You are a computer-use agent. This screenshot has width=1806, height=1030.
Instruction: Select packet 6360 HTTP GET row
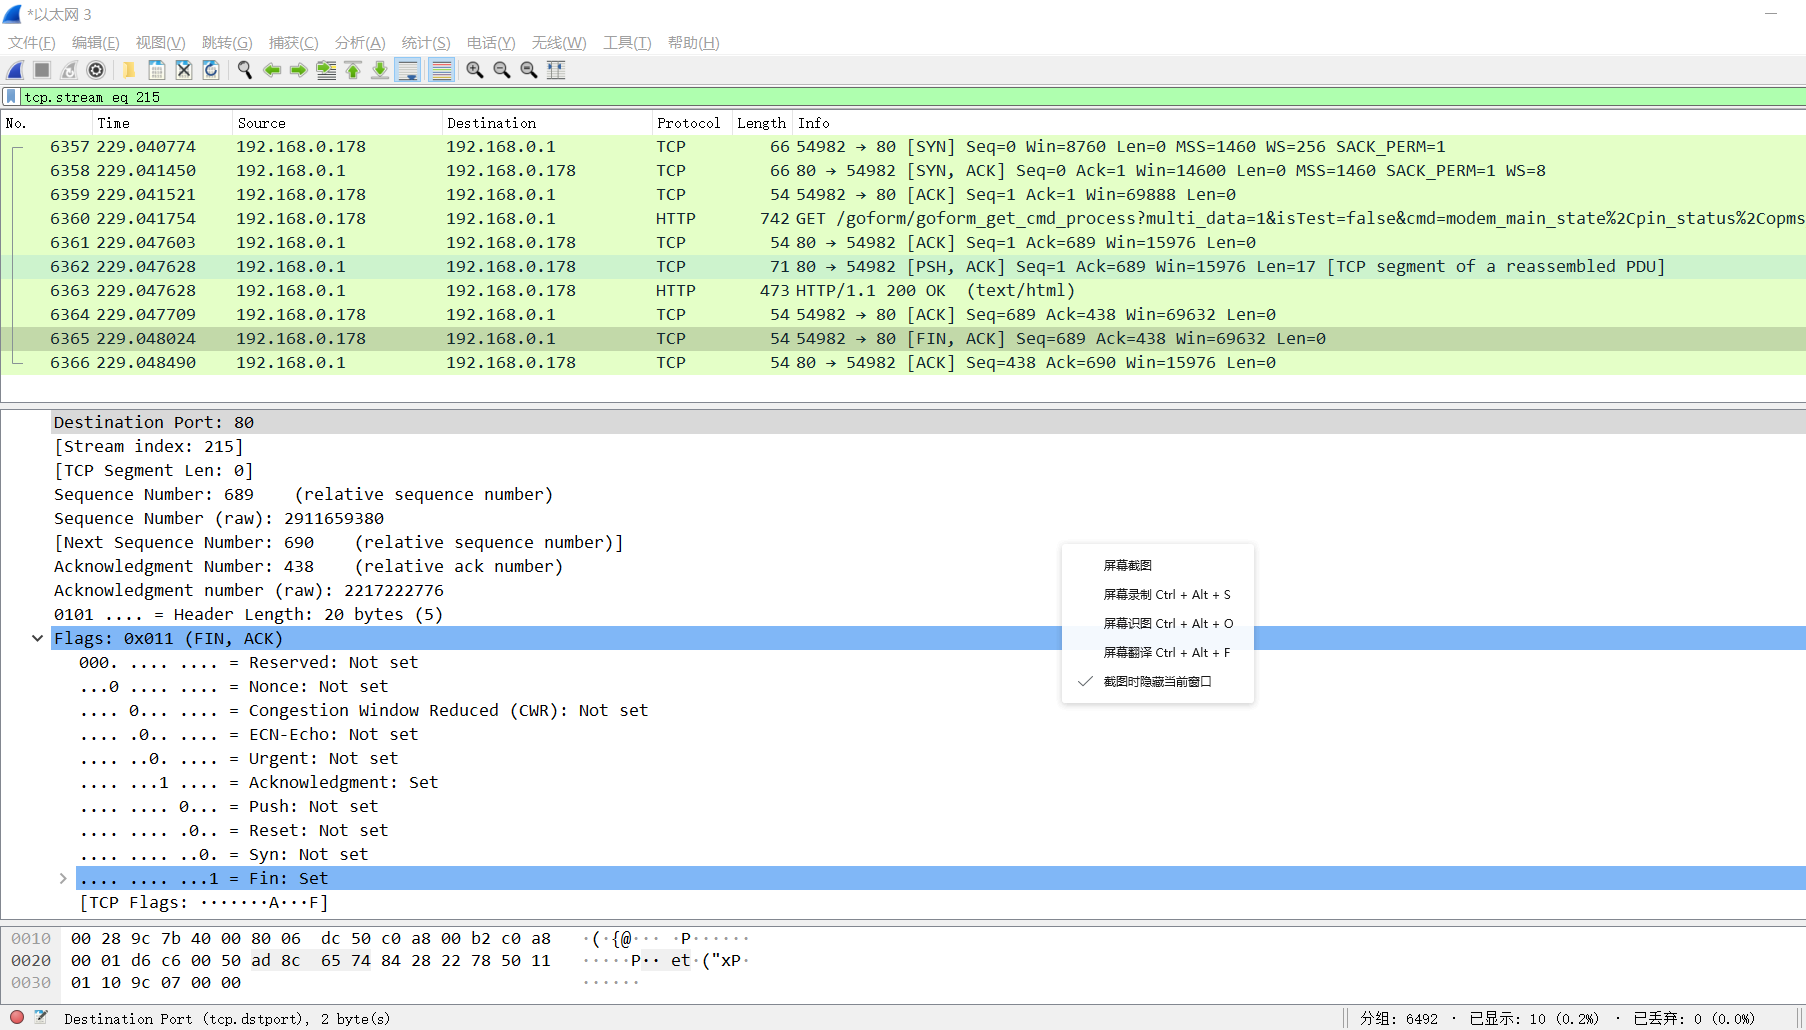903,219
